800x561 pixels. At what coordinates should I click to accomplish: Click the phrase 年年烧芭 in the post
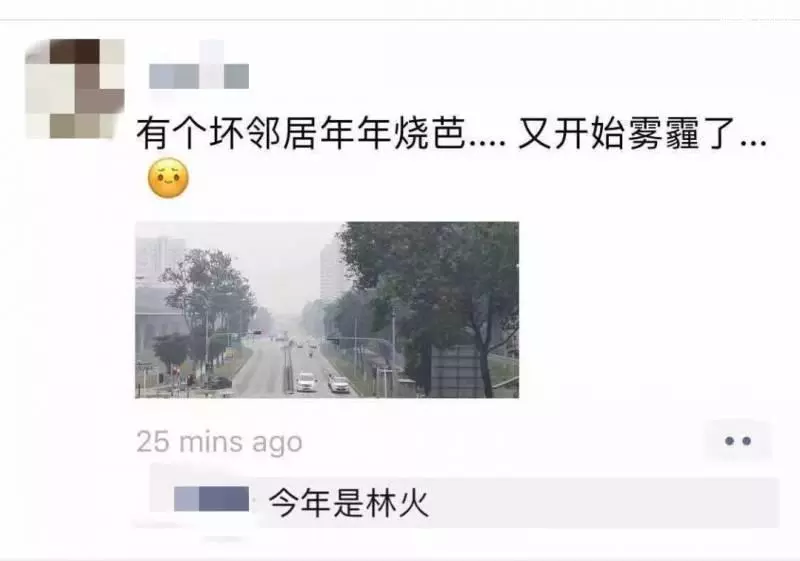point(393,134)
